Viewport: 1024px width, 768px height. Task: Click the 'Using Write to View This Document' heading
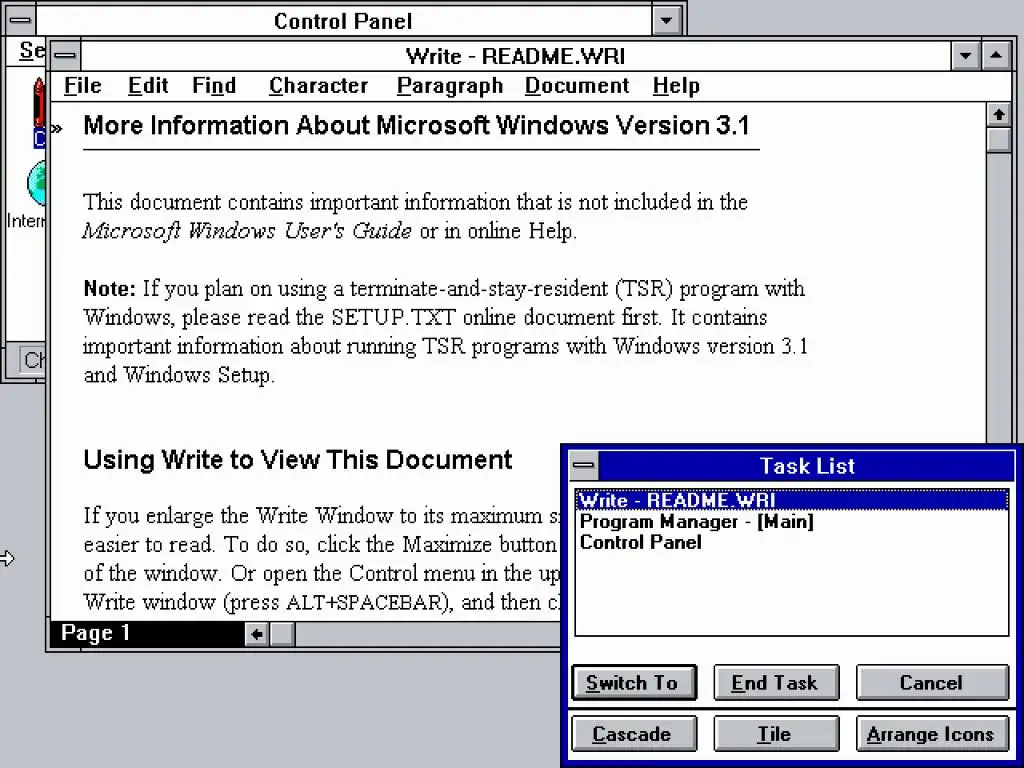coord(298,460)
